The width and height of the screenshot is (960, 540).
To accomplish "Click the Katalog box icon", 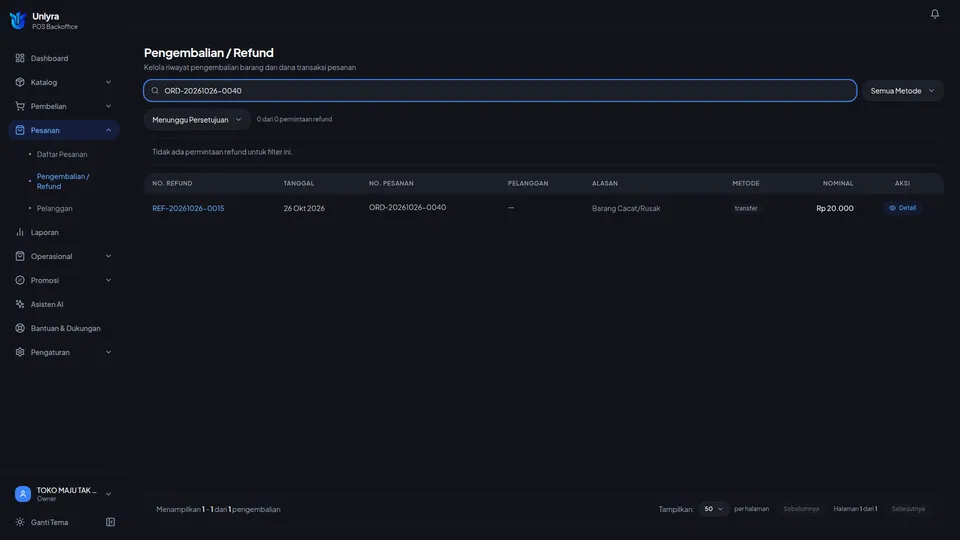I will click(20, 82).
